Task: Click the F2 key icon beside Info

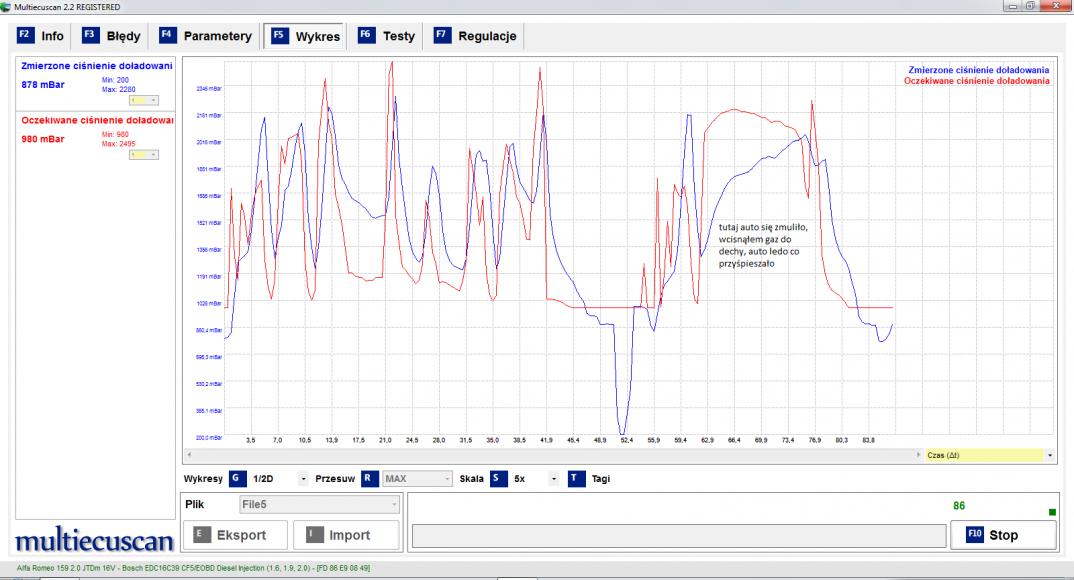Action: [x=26, y=36]
